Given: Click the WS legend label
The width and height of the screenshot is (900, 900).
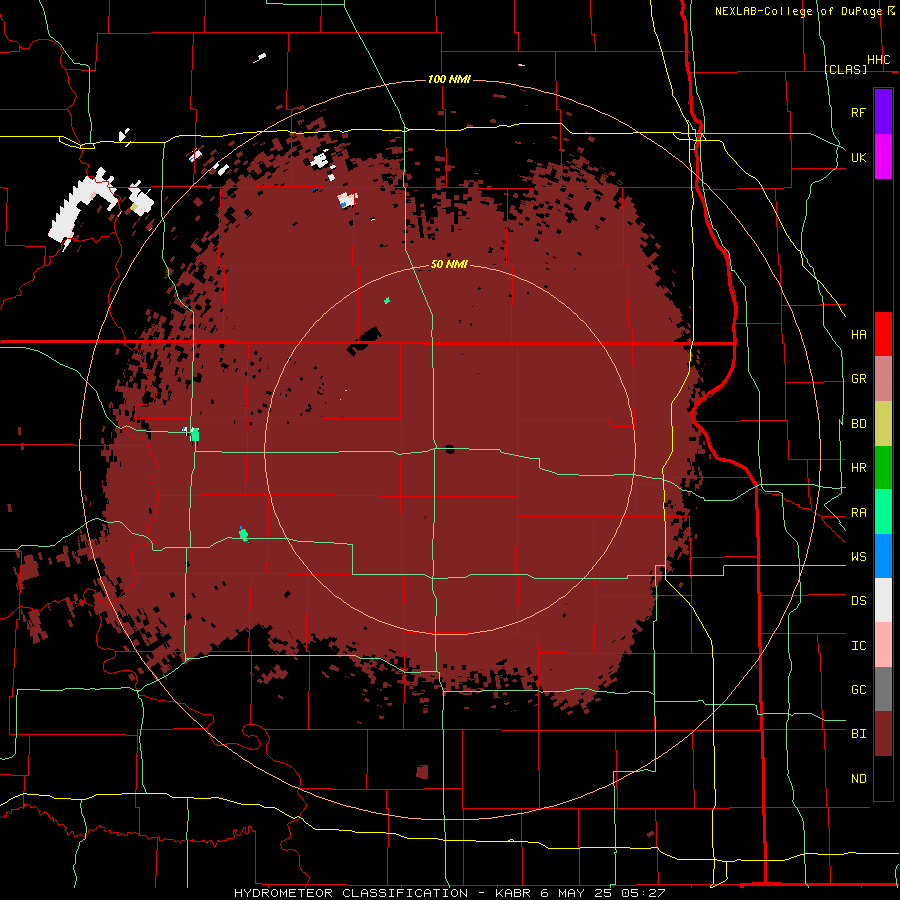Looking at the screenshot, I should pos(858,557).
